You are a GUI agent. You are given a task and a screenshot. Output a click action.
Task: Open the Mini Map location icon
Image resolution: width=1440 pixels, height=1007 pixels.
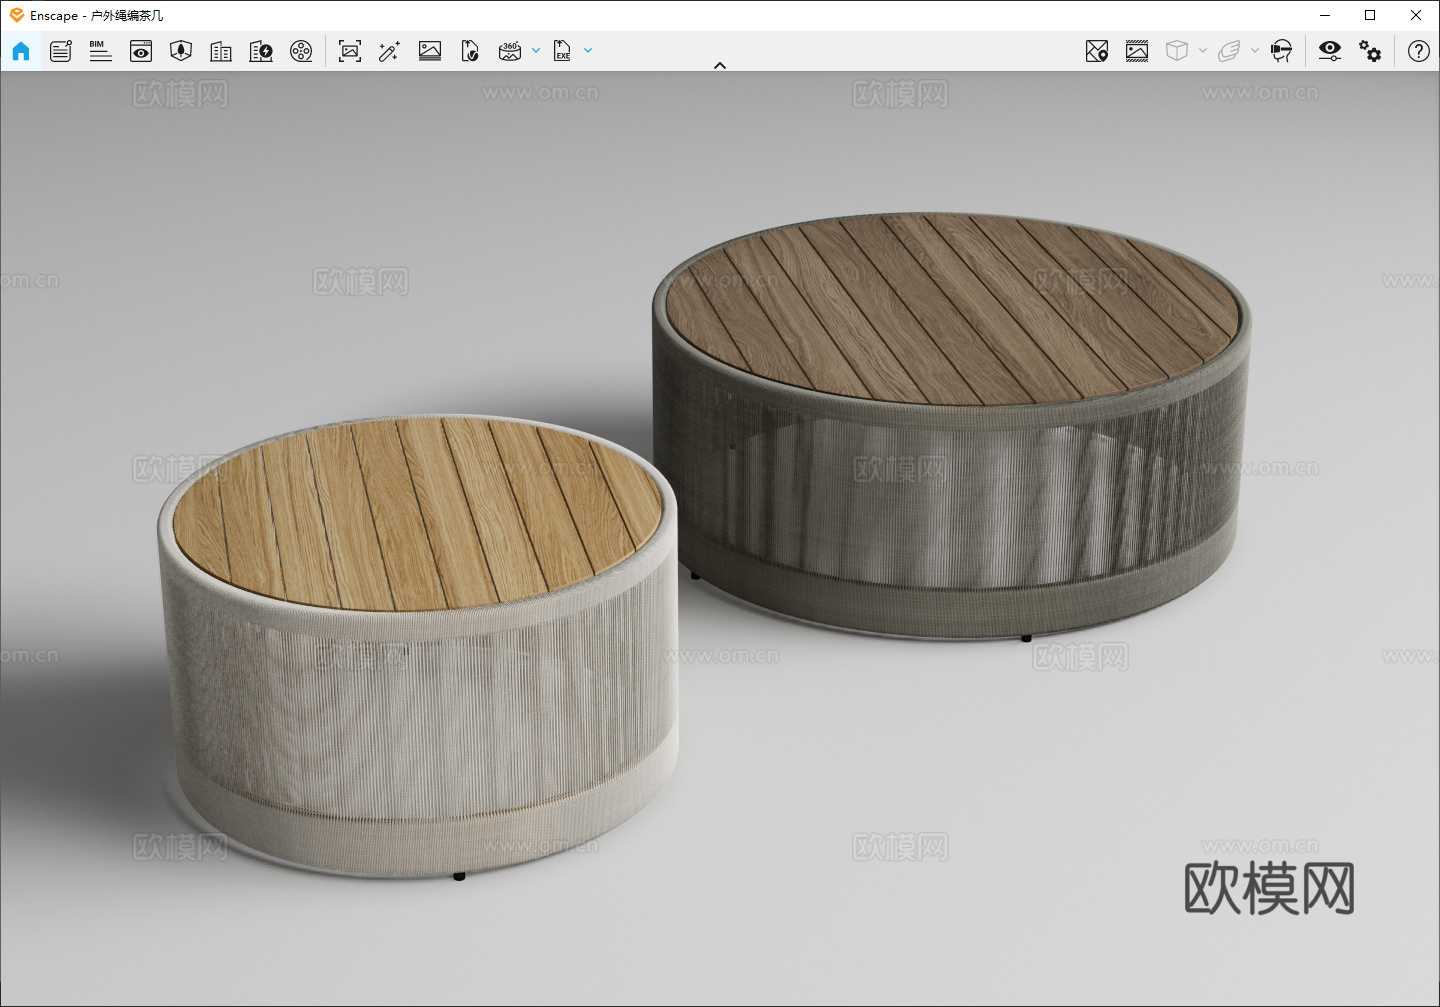point(1097,51)
